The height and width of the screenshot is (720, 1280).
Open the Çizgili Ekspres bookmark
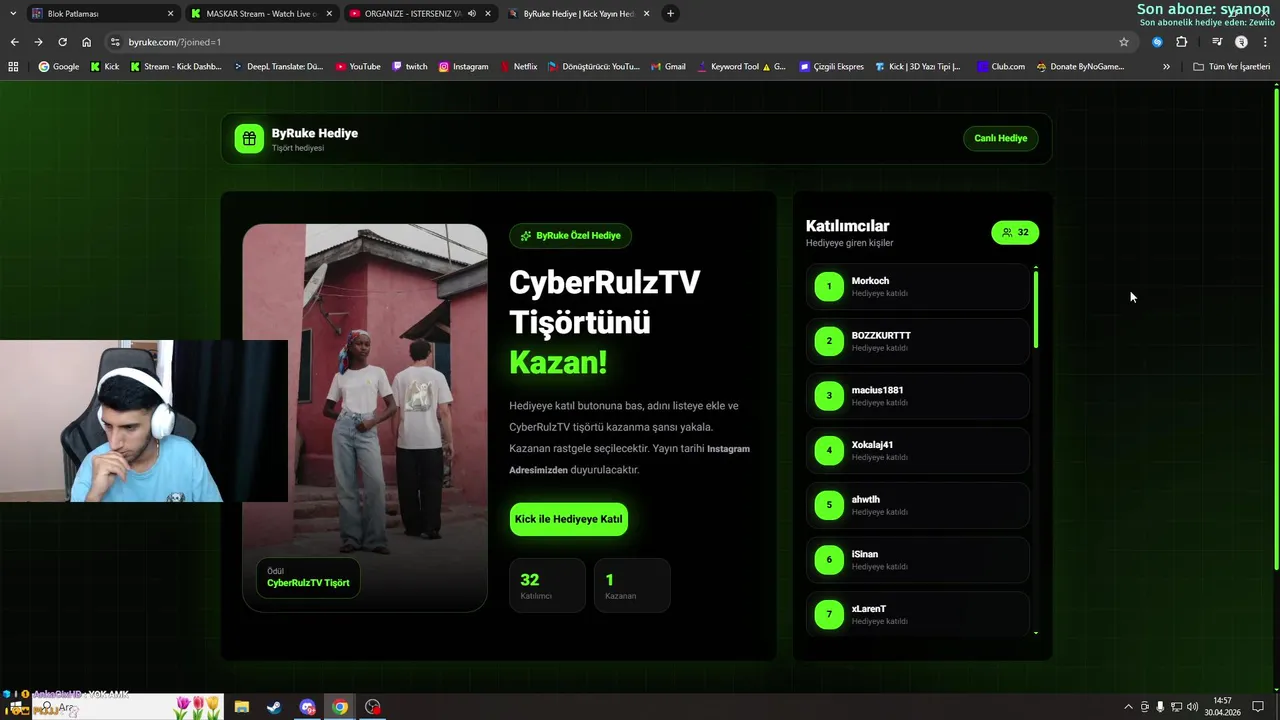pos(831,67)
